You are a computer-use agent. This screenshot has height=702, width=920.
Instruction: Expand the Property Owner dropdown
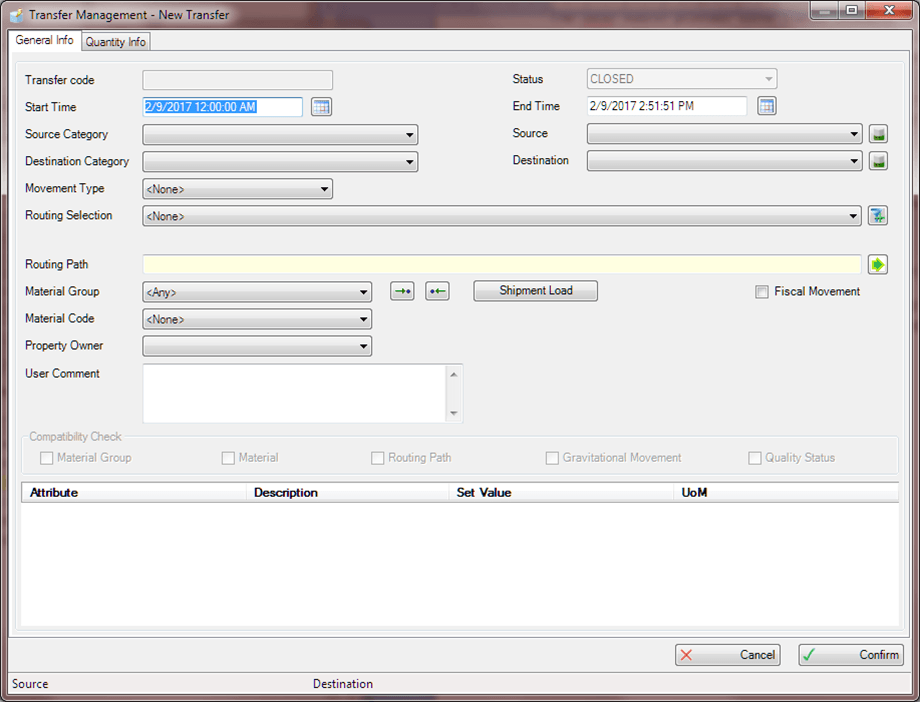pos(364,345)
